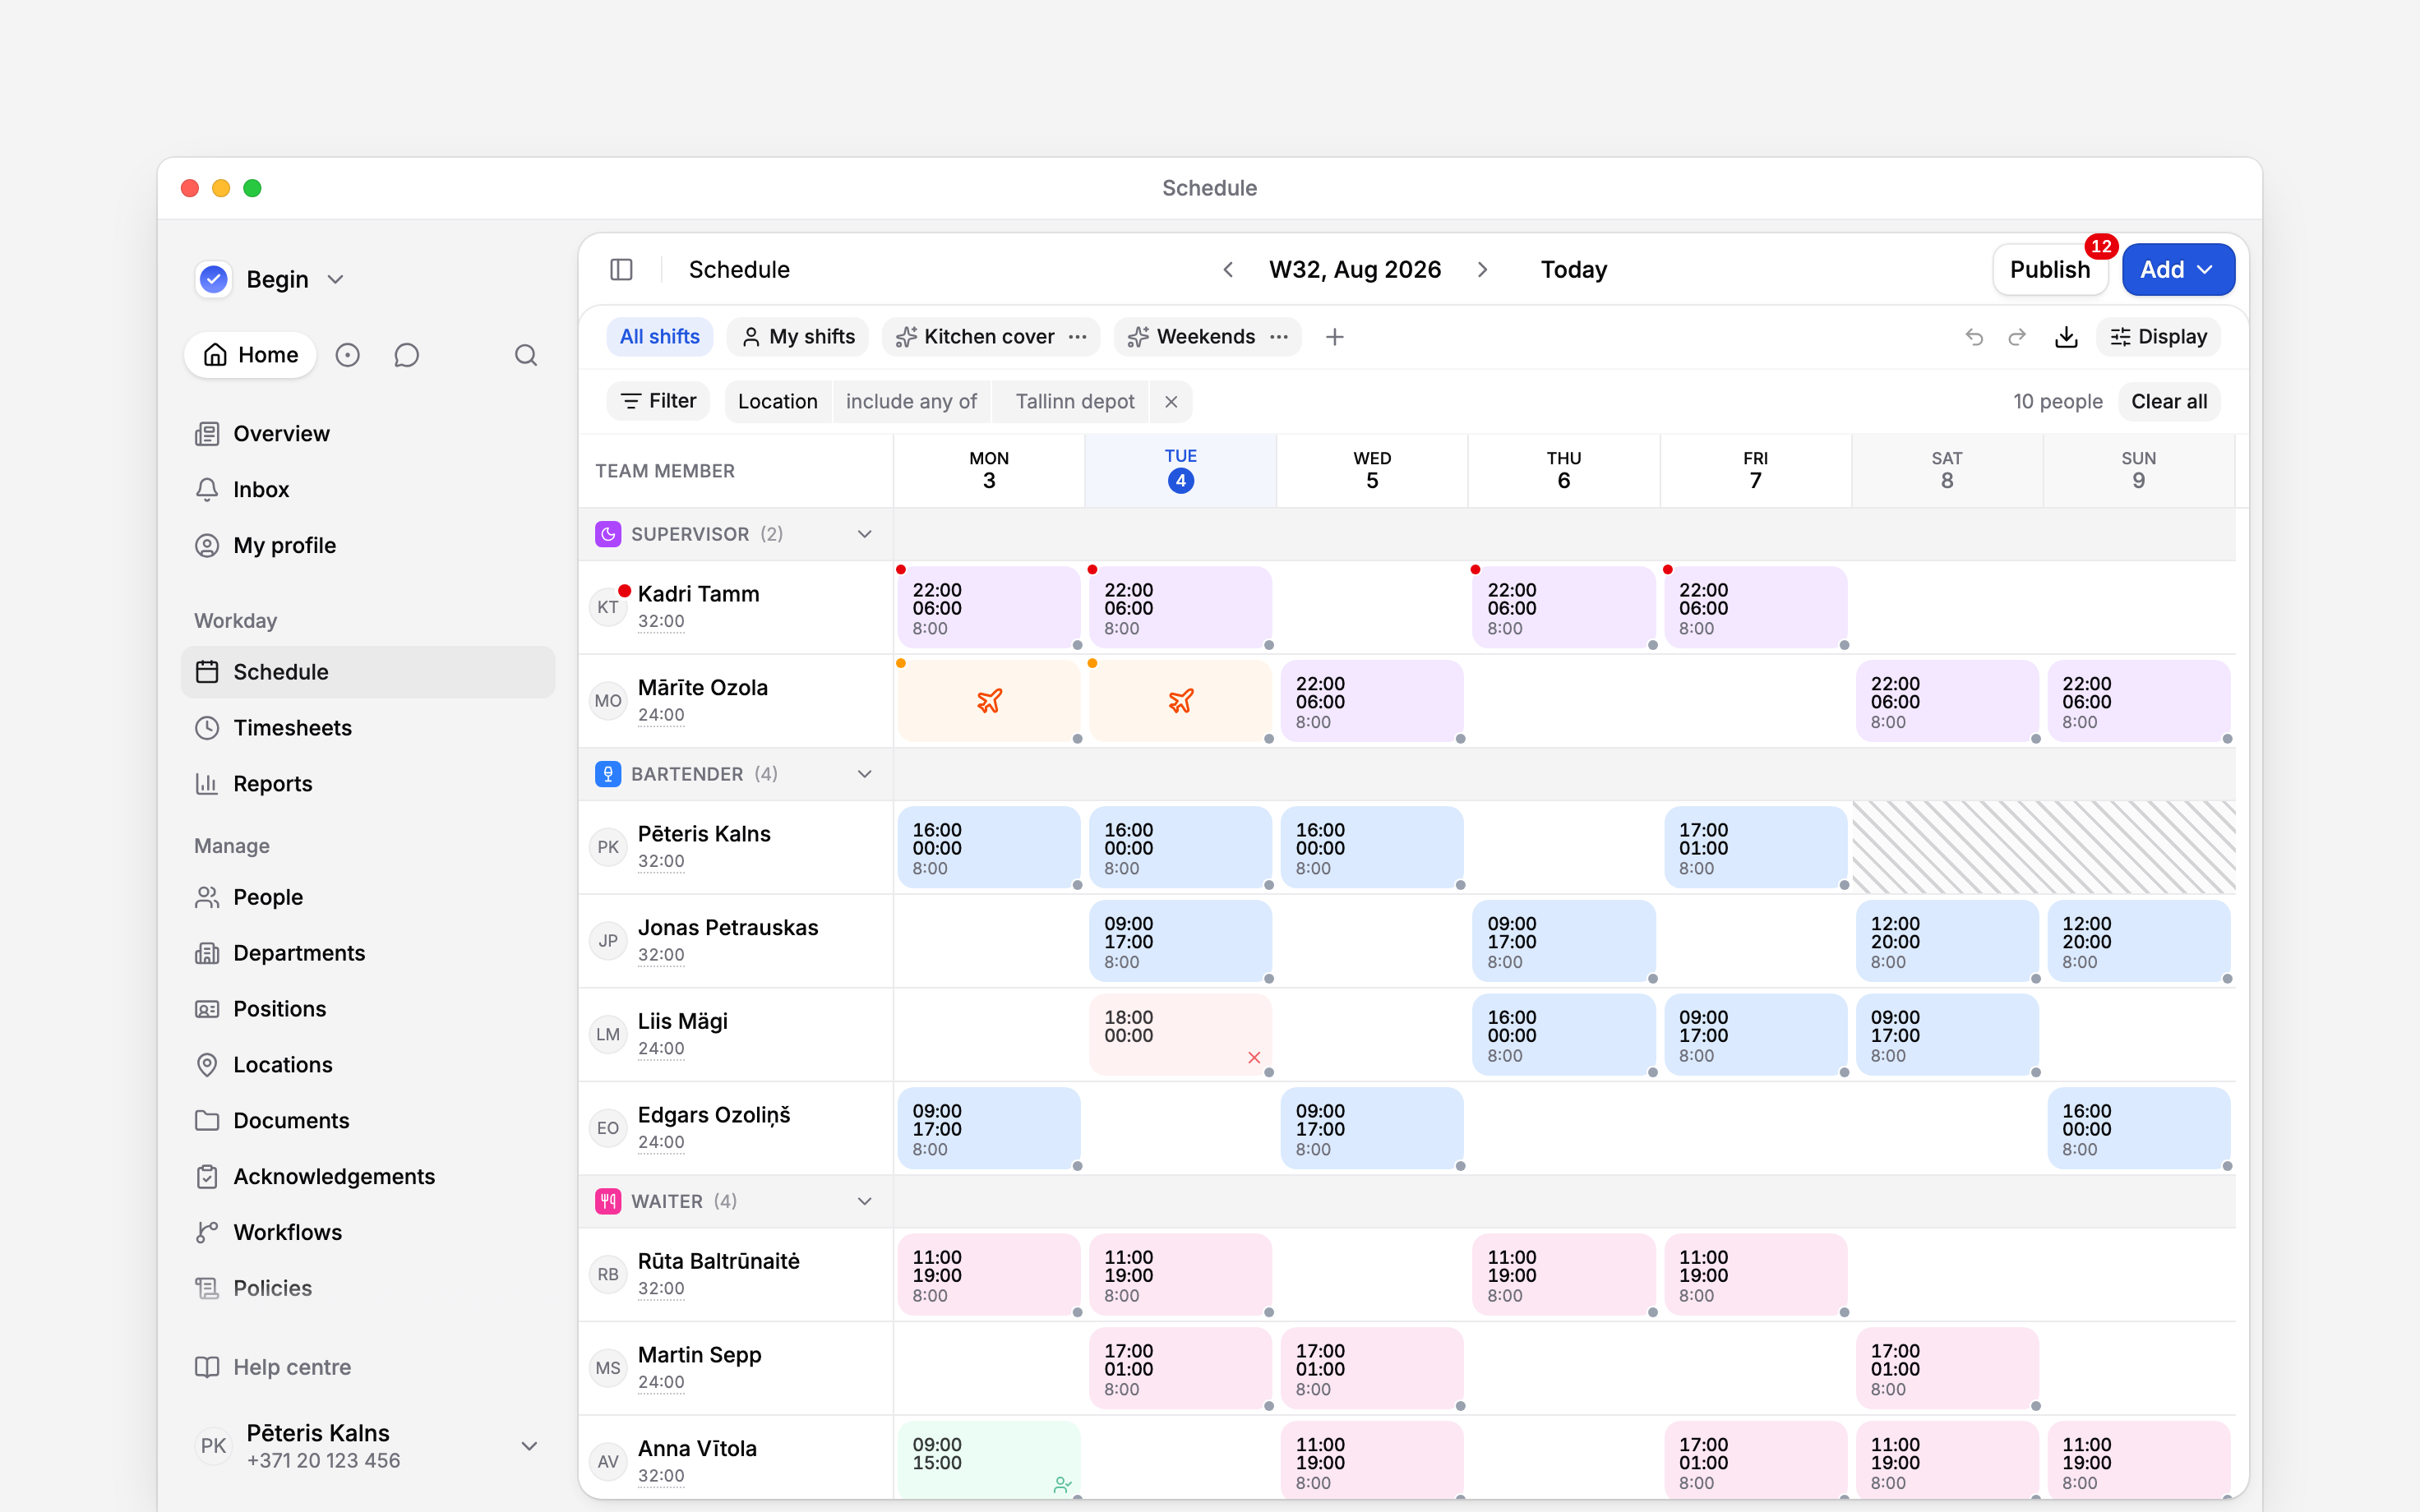Viewport: 2420px width, 1512px height.
Task: Click the Supervisor group moon icon
Action: point(608,534)
